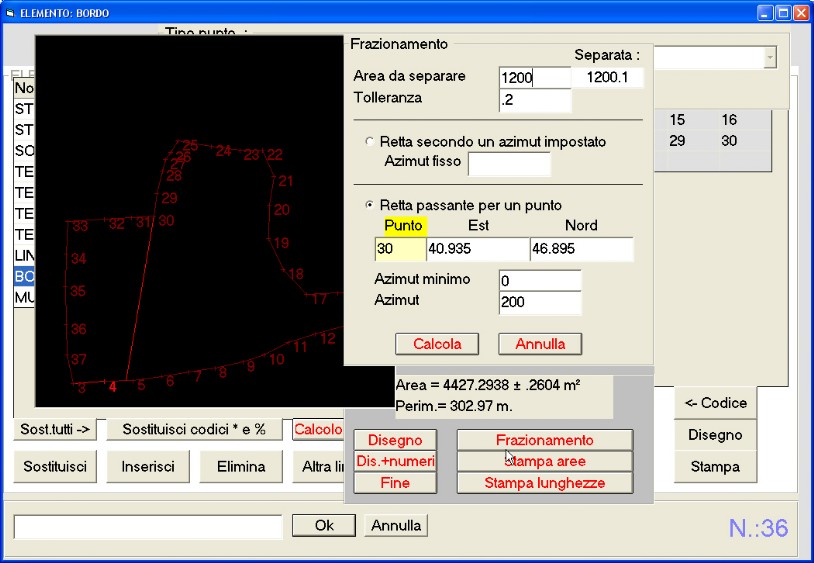Screen dimensions: 814x563
Task: Select the LIN list row
Action: pyautogui.click(x=24, y=255)
